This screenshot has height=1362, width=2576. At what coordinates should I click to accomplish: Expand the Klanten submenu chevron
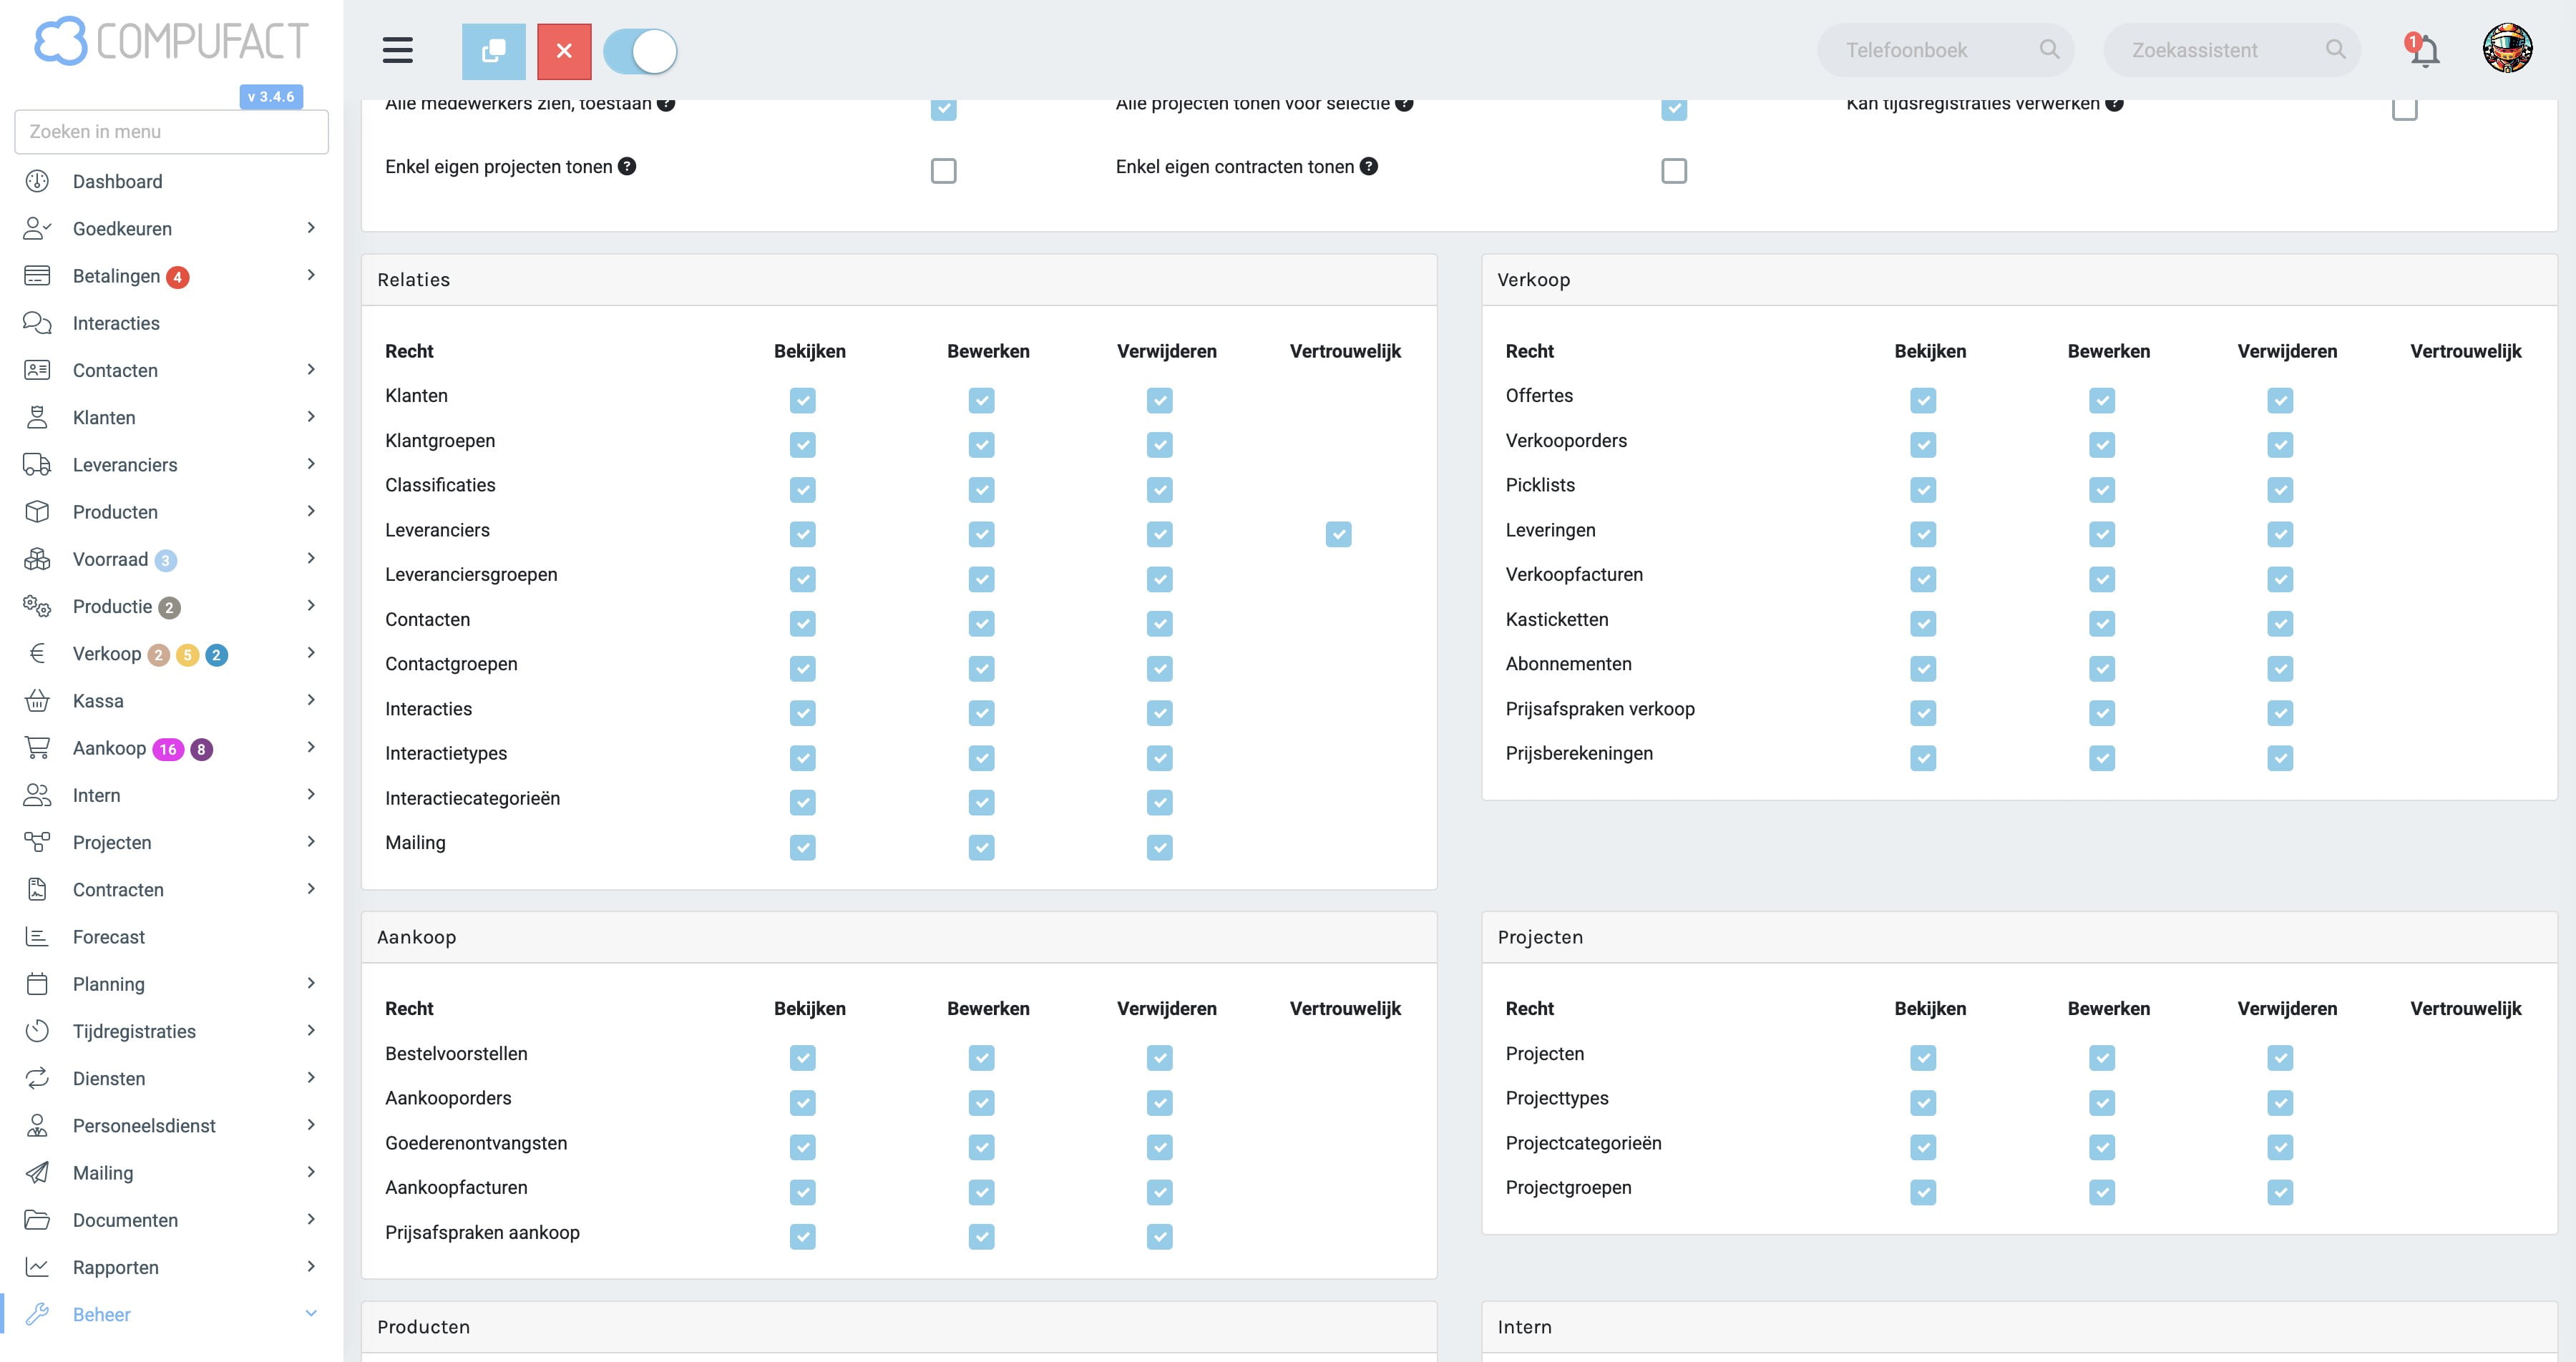click(x=311, y=416)
